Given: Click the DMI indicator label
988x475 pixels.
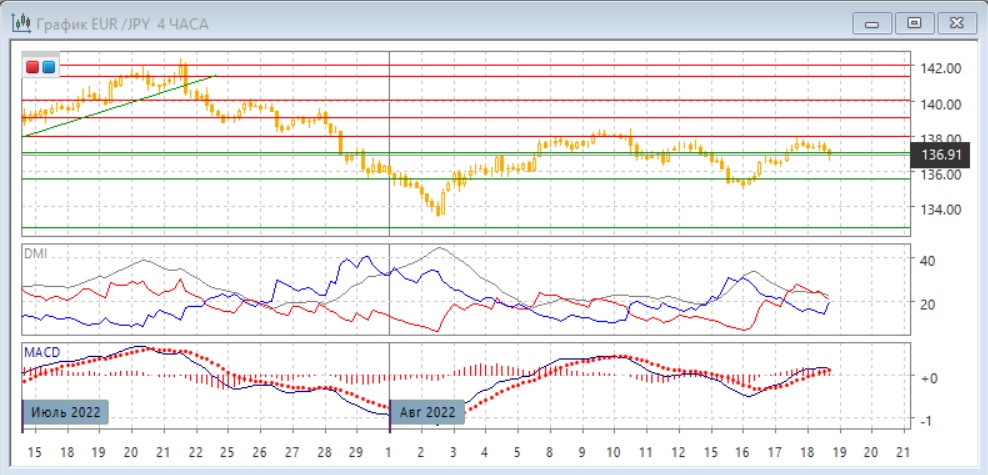Looking at the screenshot, I should pos(35,253).
